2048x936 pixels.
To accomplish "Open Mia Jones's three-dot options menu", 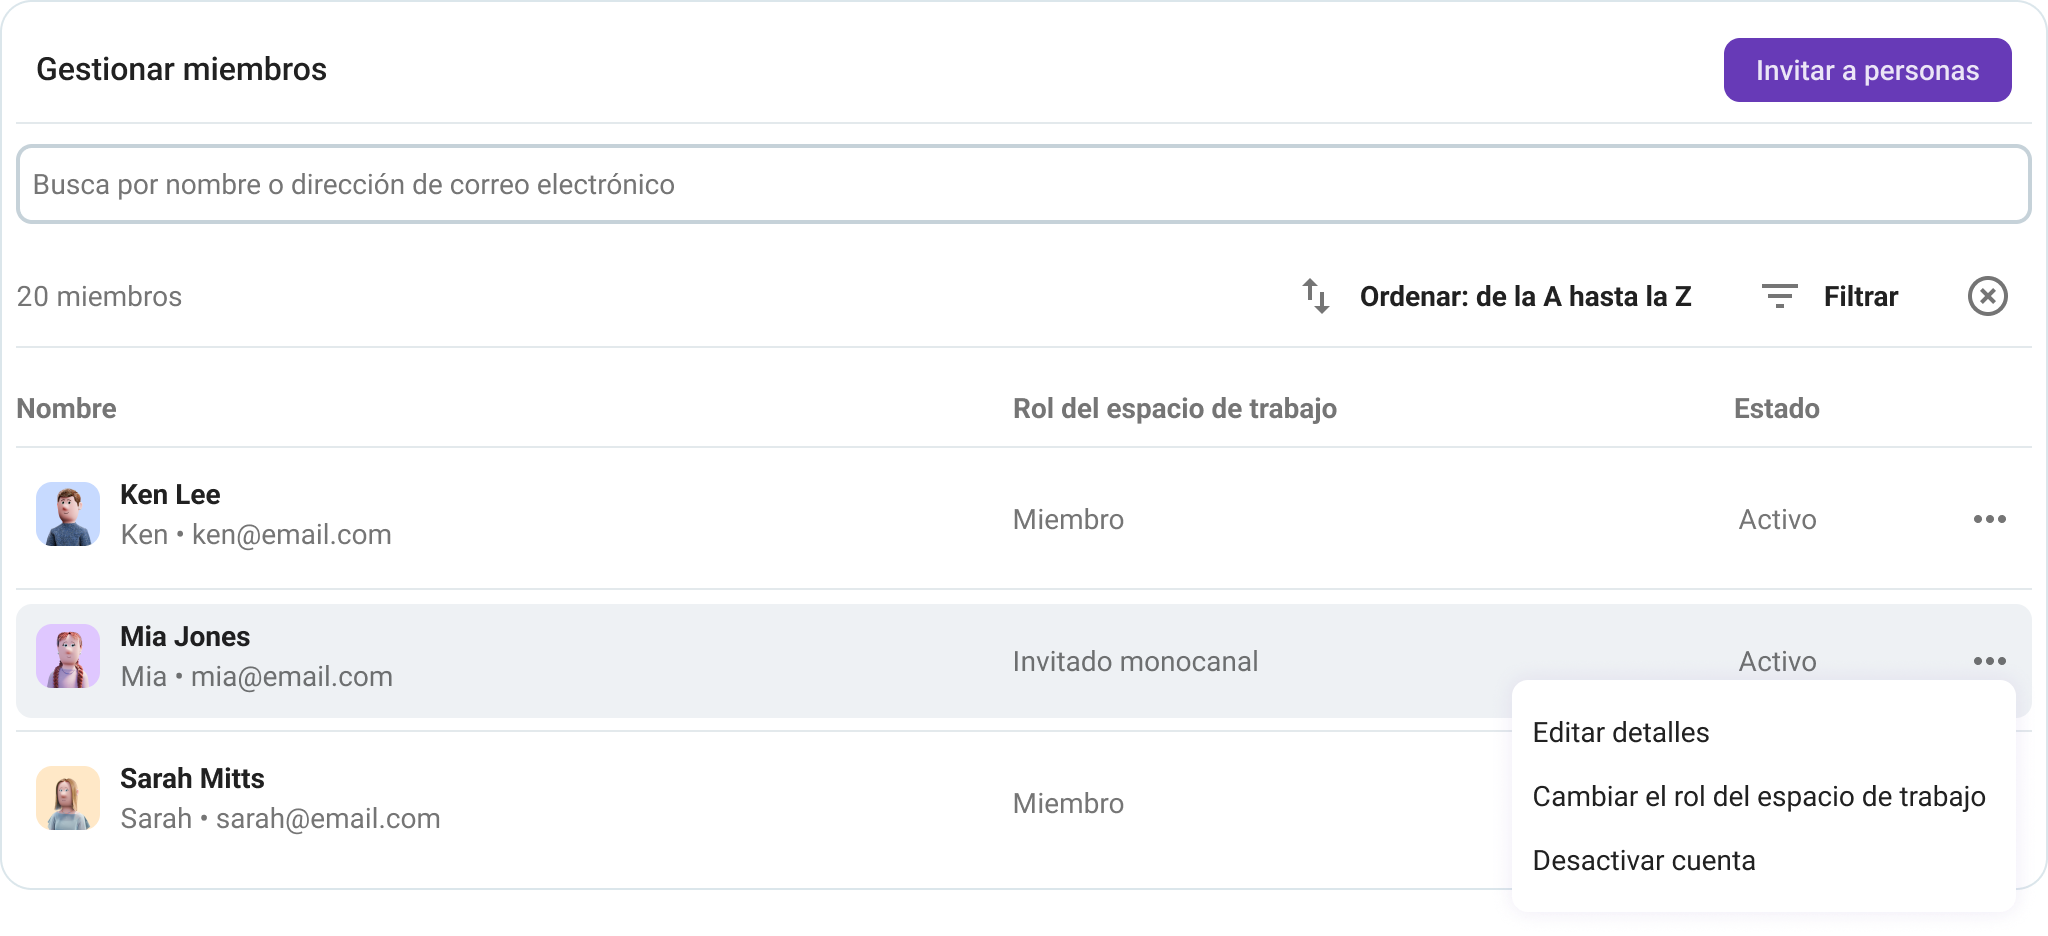I will [x=1989, y=661].
